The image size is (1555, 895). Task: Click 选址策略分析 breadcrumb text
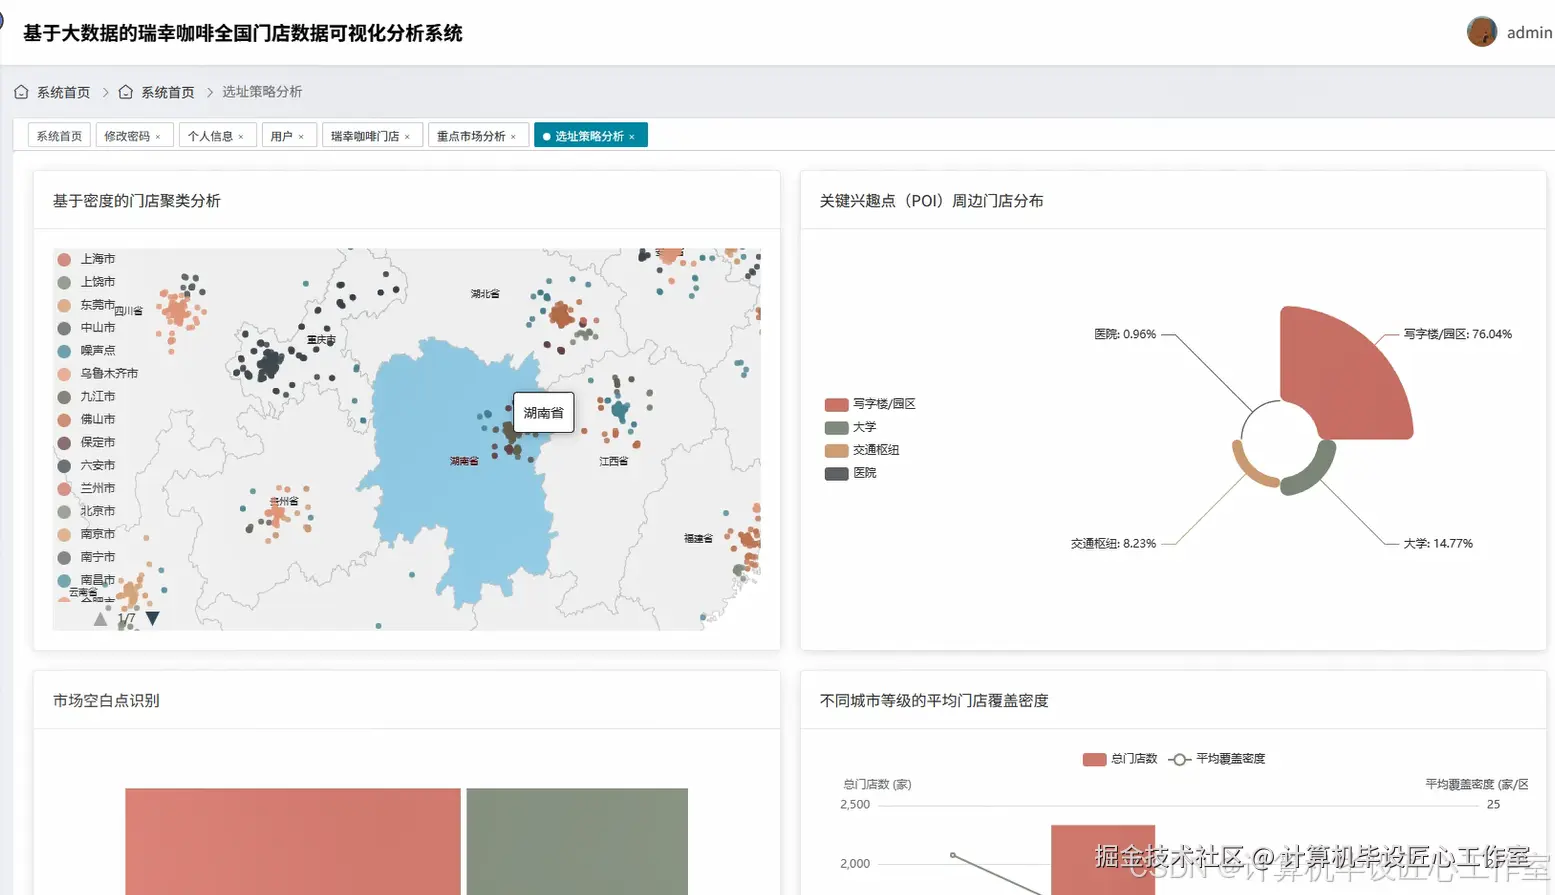[x=262, y=92]
